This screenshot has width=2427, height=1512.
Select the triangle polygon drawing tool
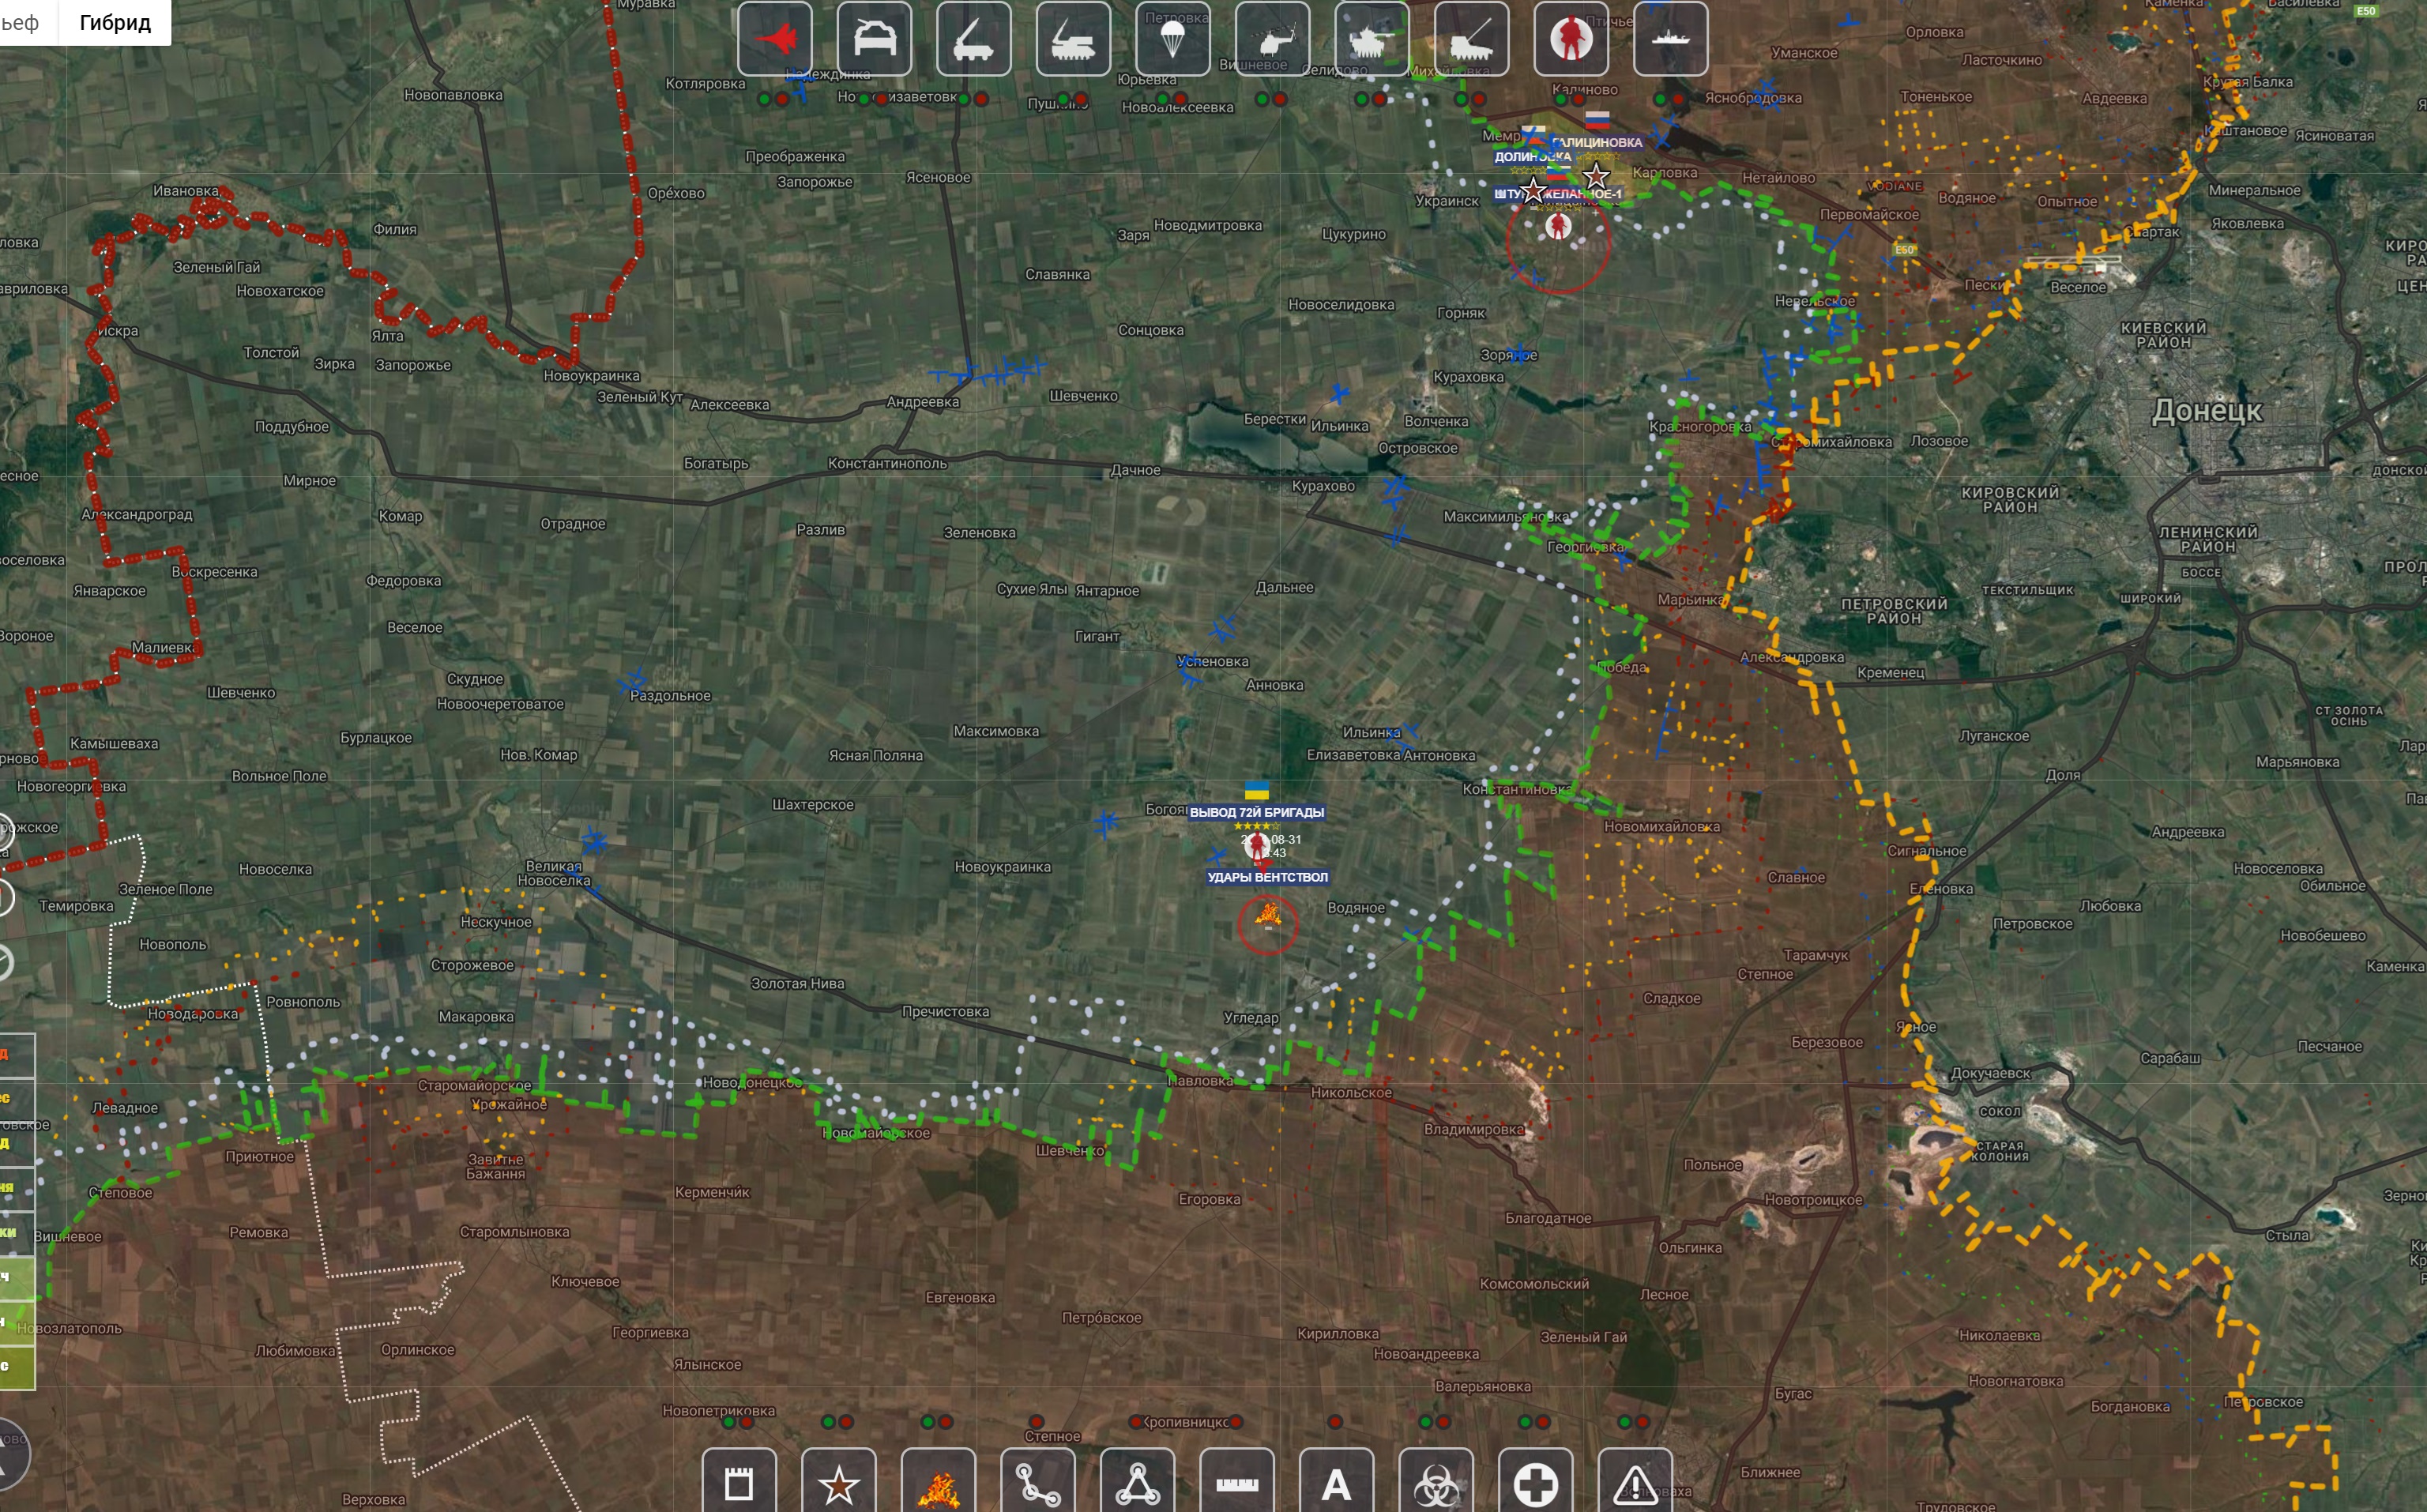tap(1138, 1484)
